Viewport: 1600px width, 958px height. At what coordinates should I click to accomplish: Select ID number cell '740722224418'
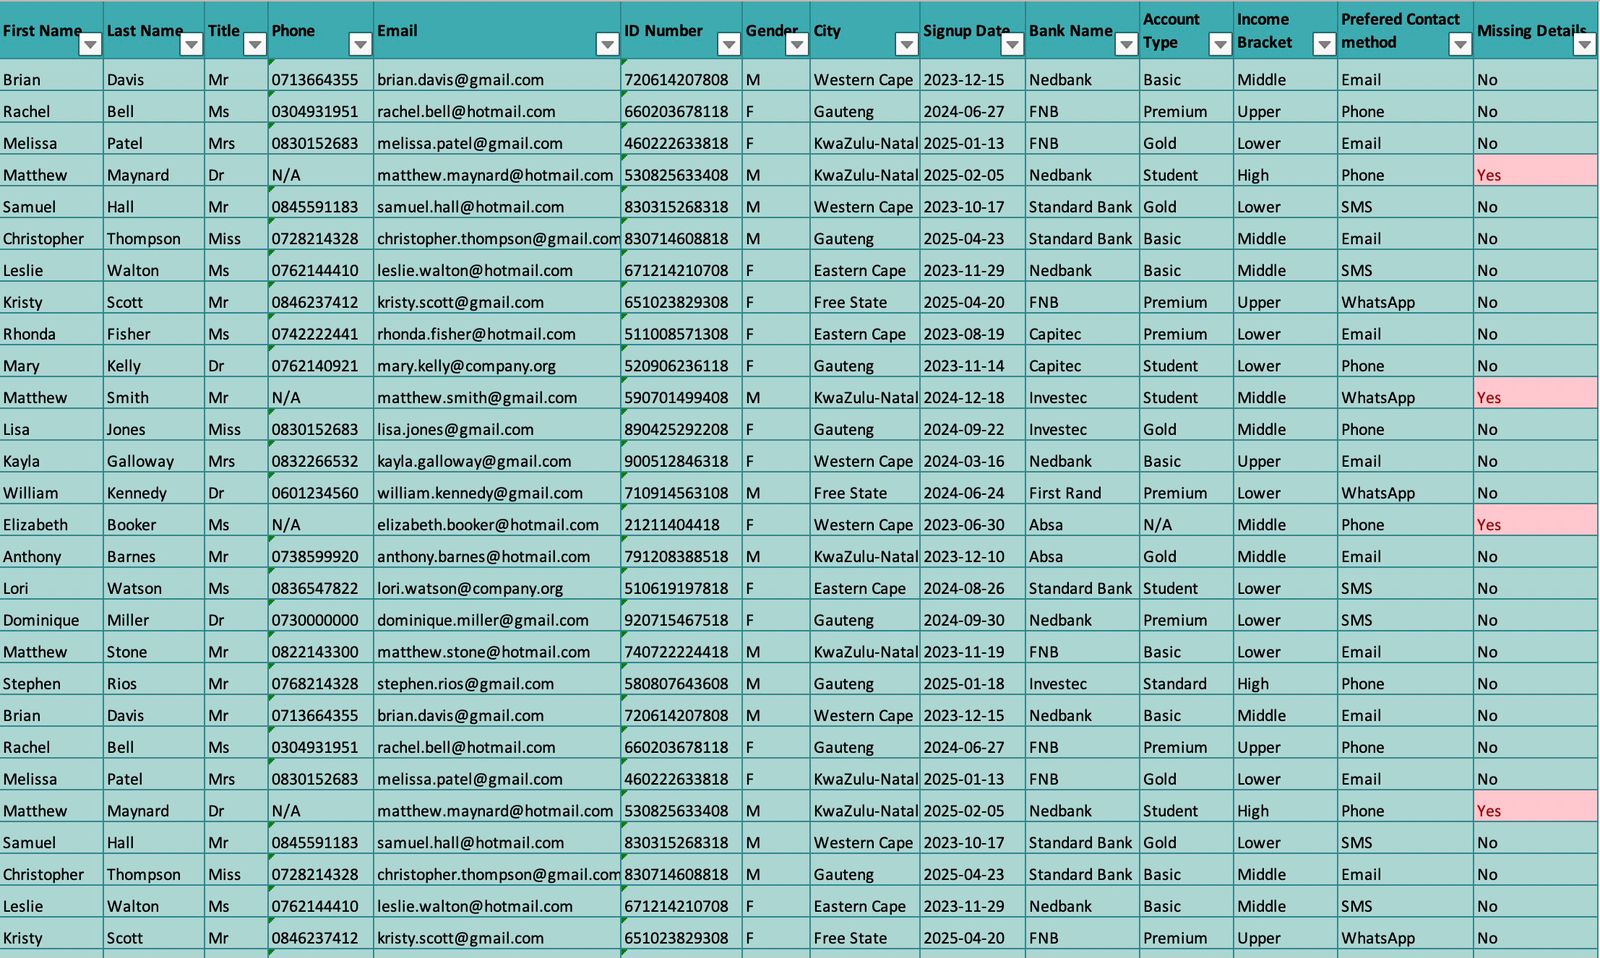click(681, 652)
